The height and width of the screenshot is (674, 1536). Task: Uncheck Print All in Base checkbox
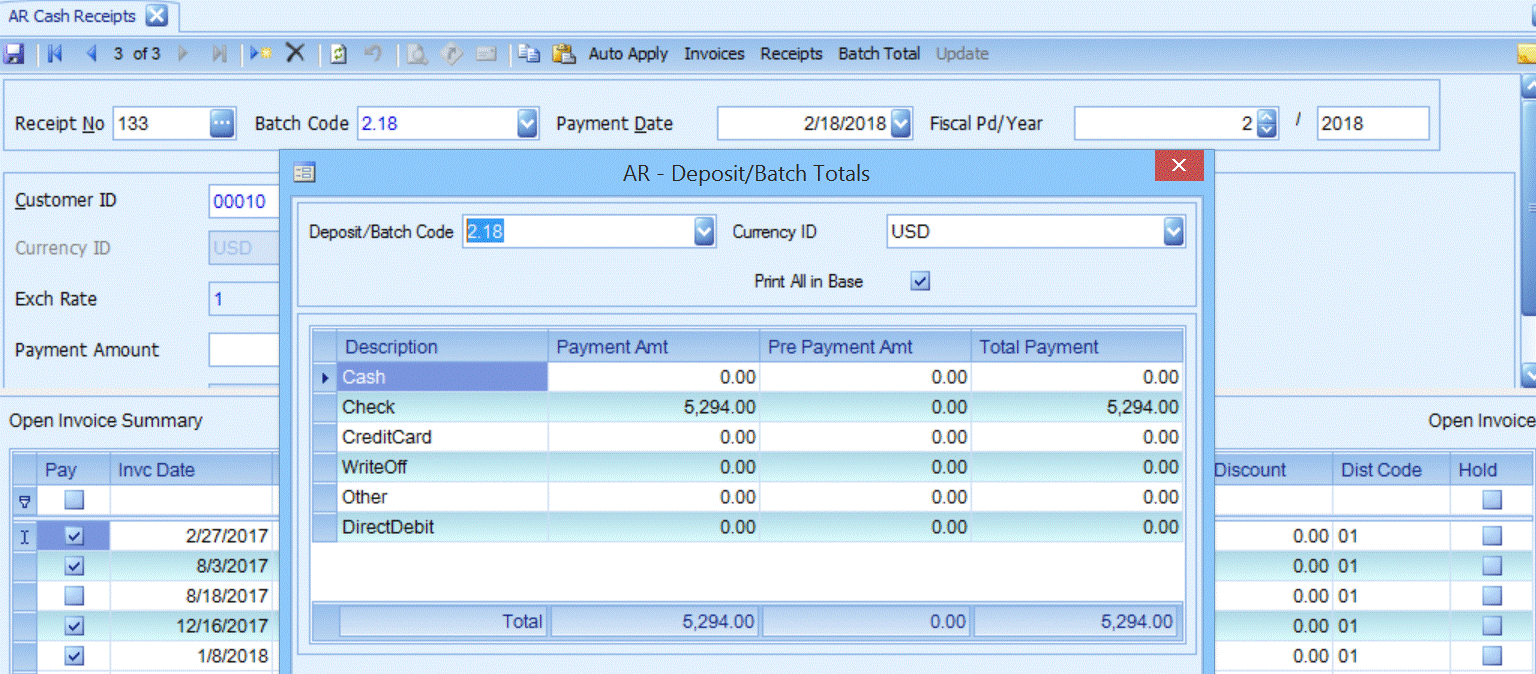[x=920, y=282]
